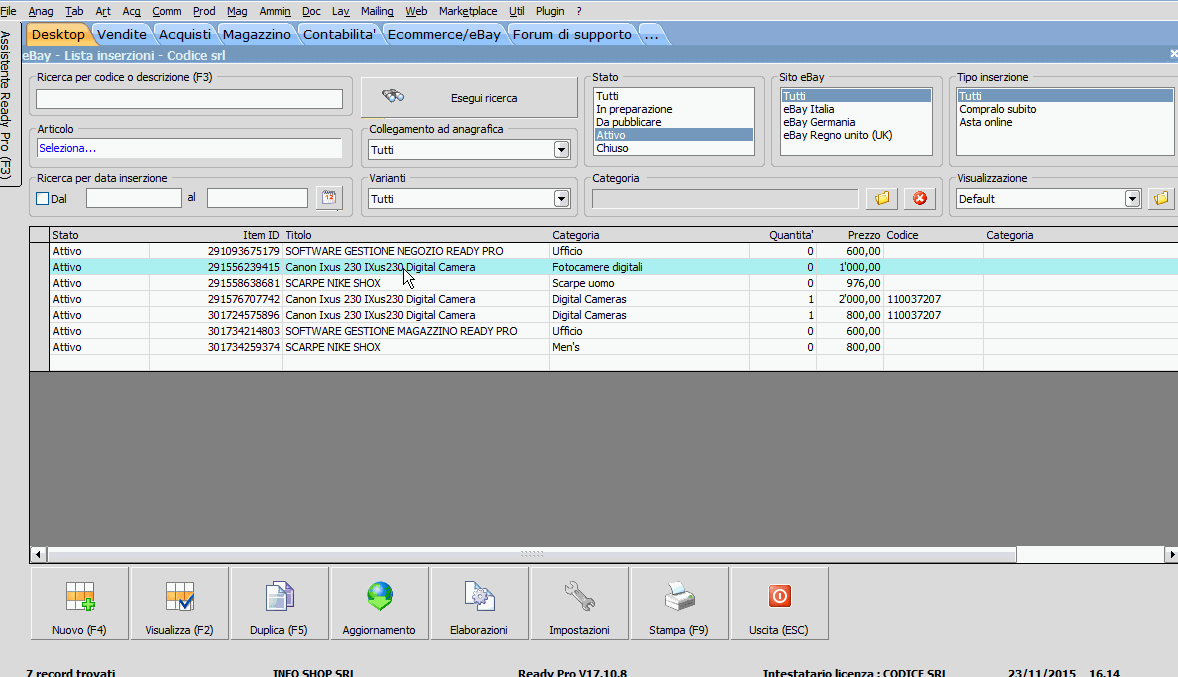Viewport: 1178px width, 677px height.
Task: Expand the Varianti dropdown
Action: tap(561, 198)
